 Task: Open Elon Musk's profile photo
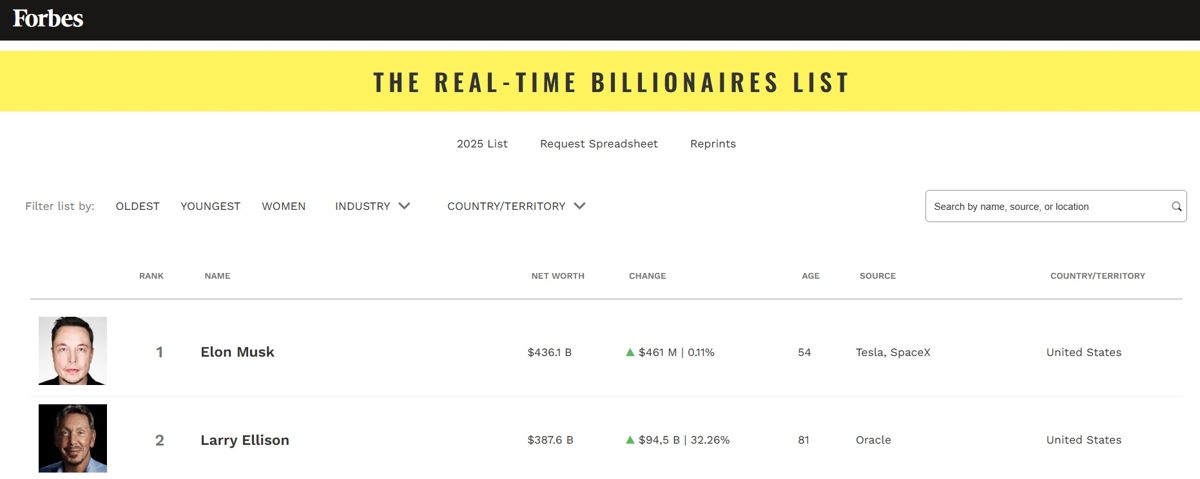(x=73, y=351)
